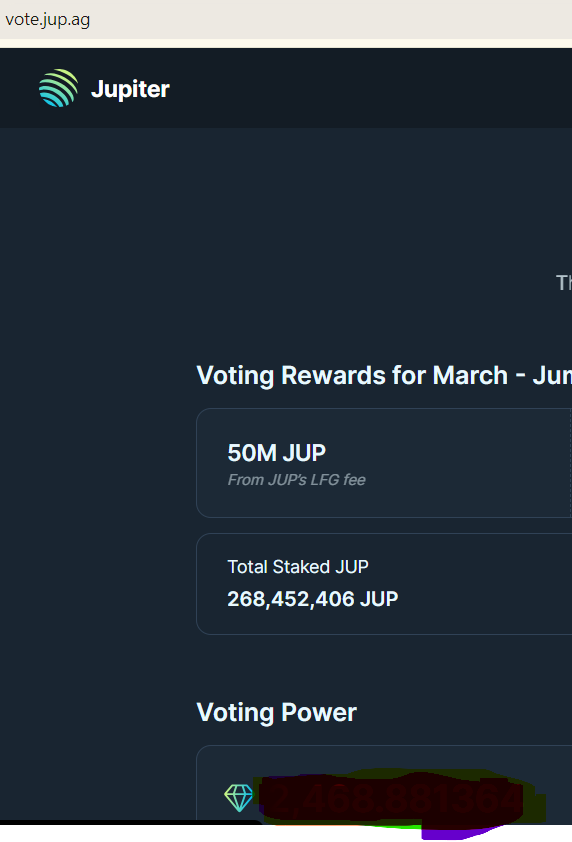Click the purple scribble at the bottom edge
This screenshot has height=842, width=572.
tap(462, 833)
